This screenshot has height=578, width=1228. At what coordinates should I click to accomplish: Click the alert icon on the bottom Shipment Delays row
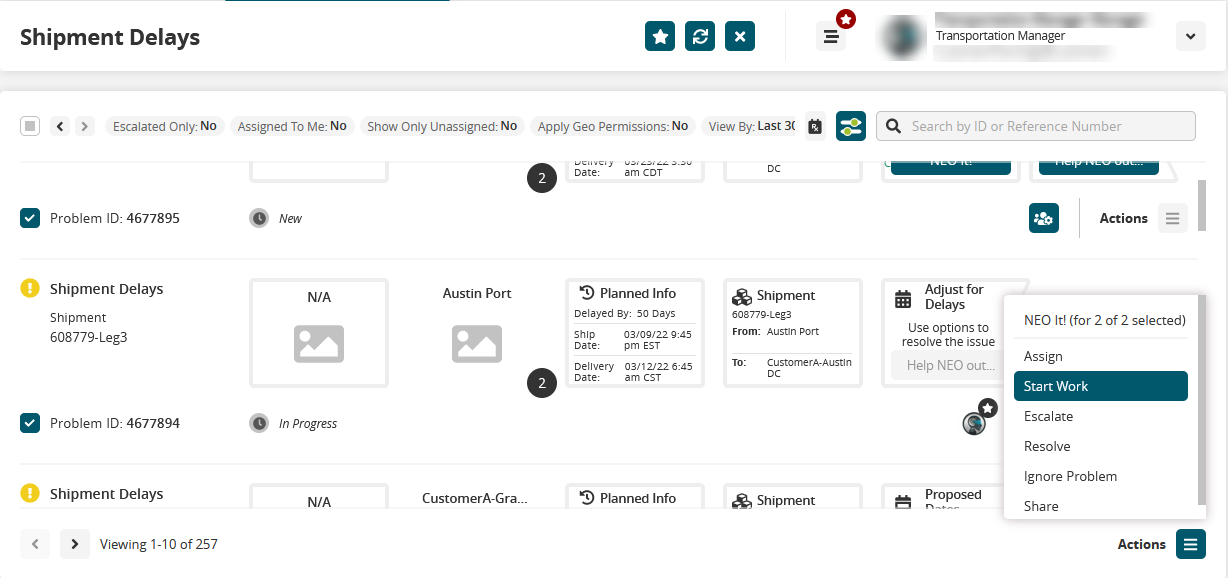coord(30,493)
